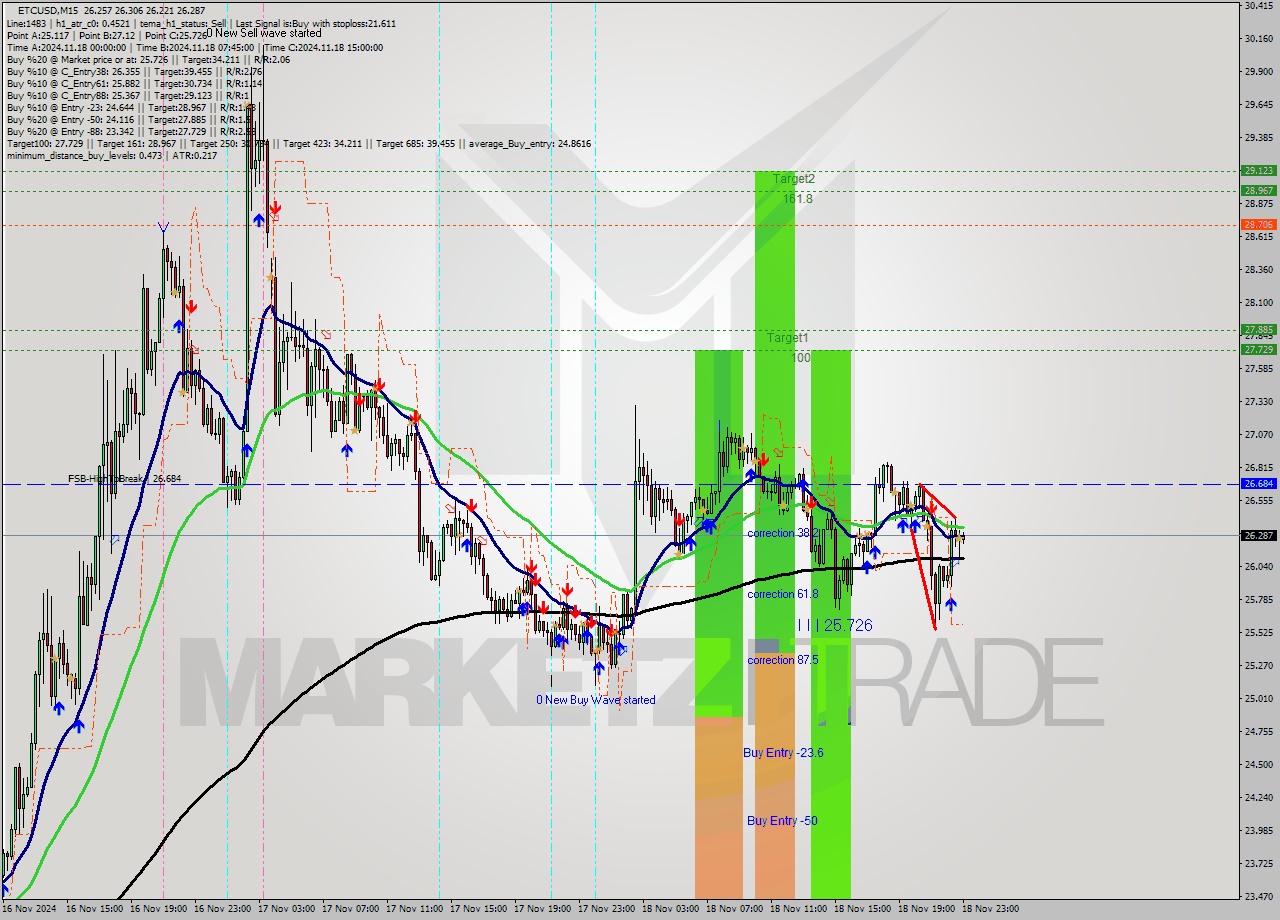Click the '16 Nov 23:00' time label
Viewport: 1280px width, 920px height.
[x=222, y=909]
